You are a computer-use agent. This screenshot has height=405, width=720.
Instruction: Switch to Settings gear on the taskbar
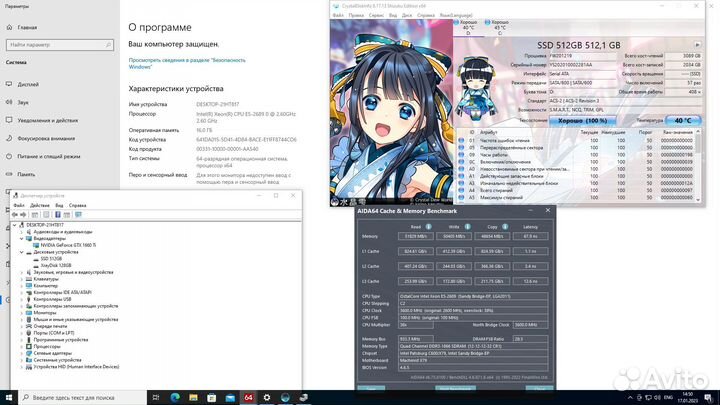(x=267, y=397)
